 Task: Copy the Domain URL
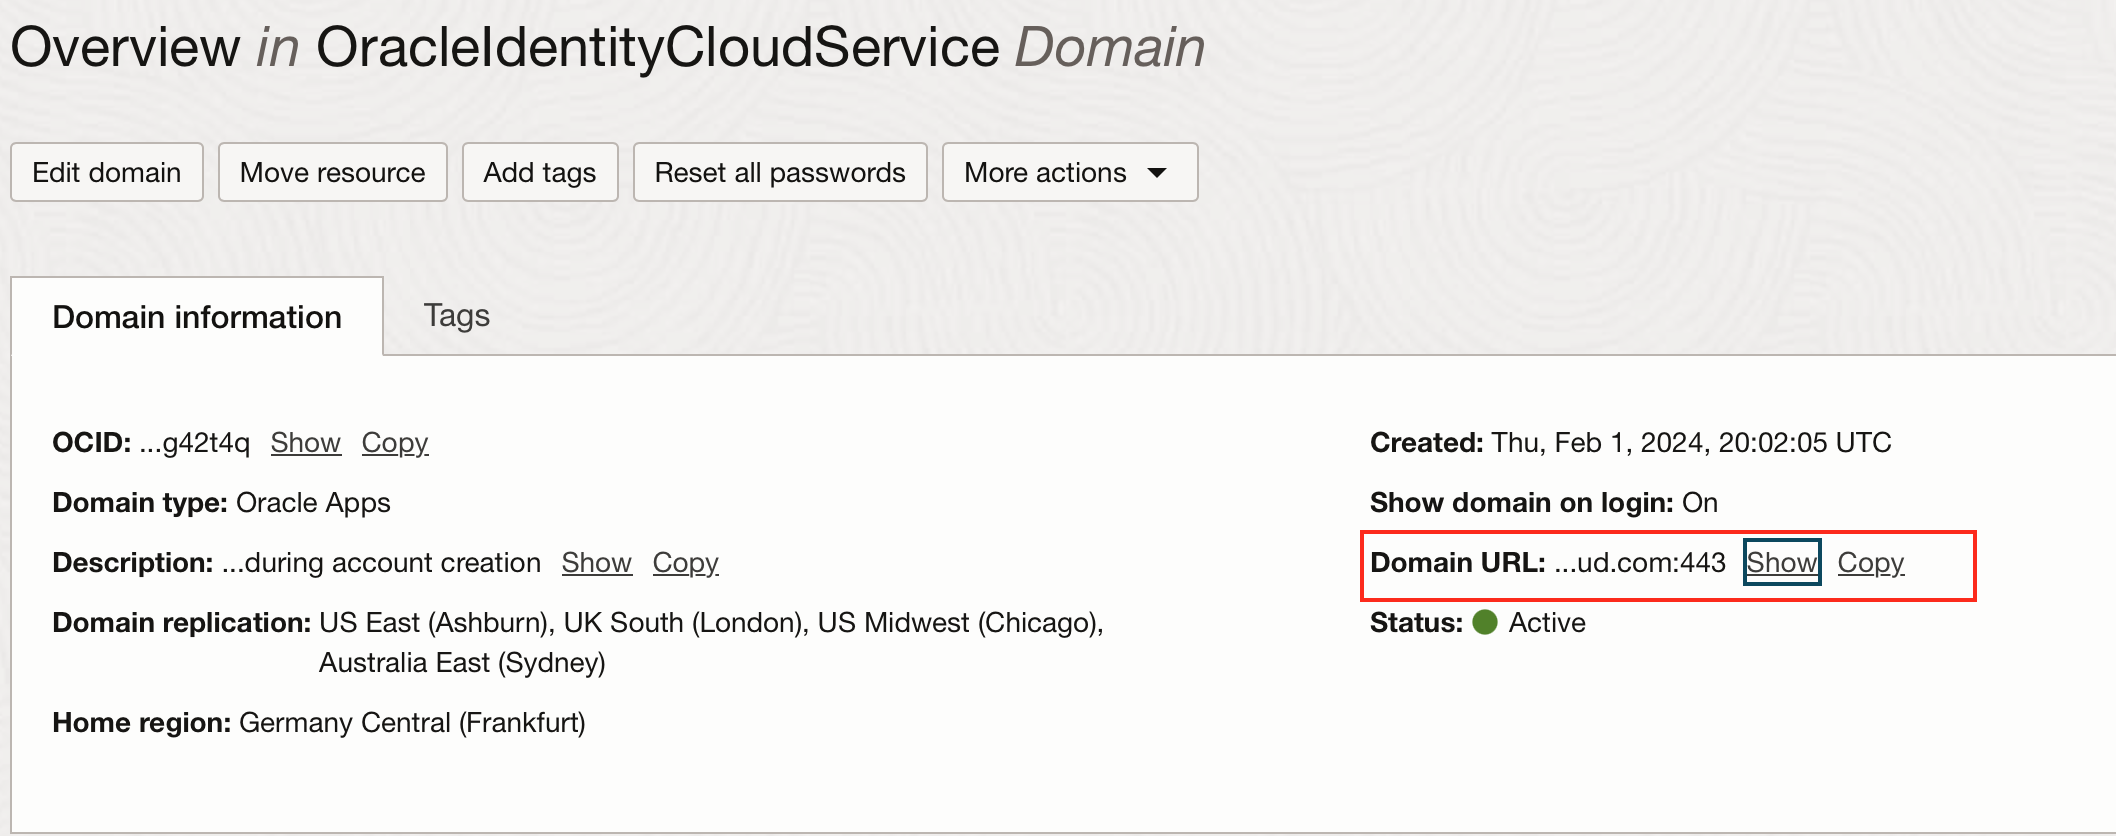(x=1871, y=562)
